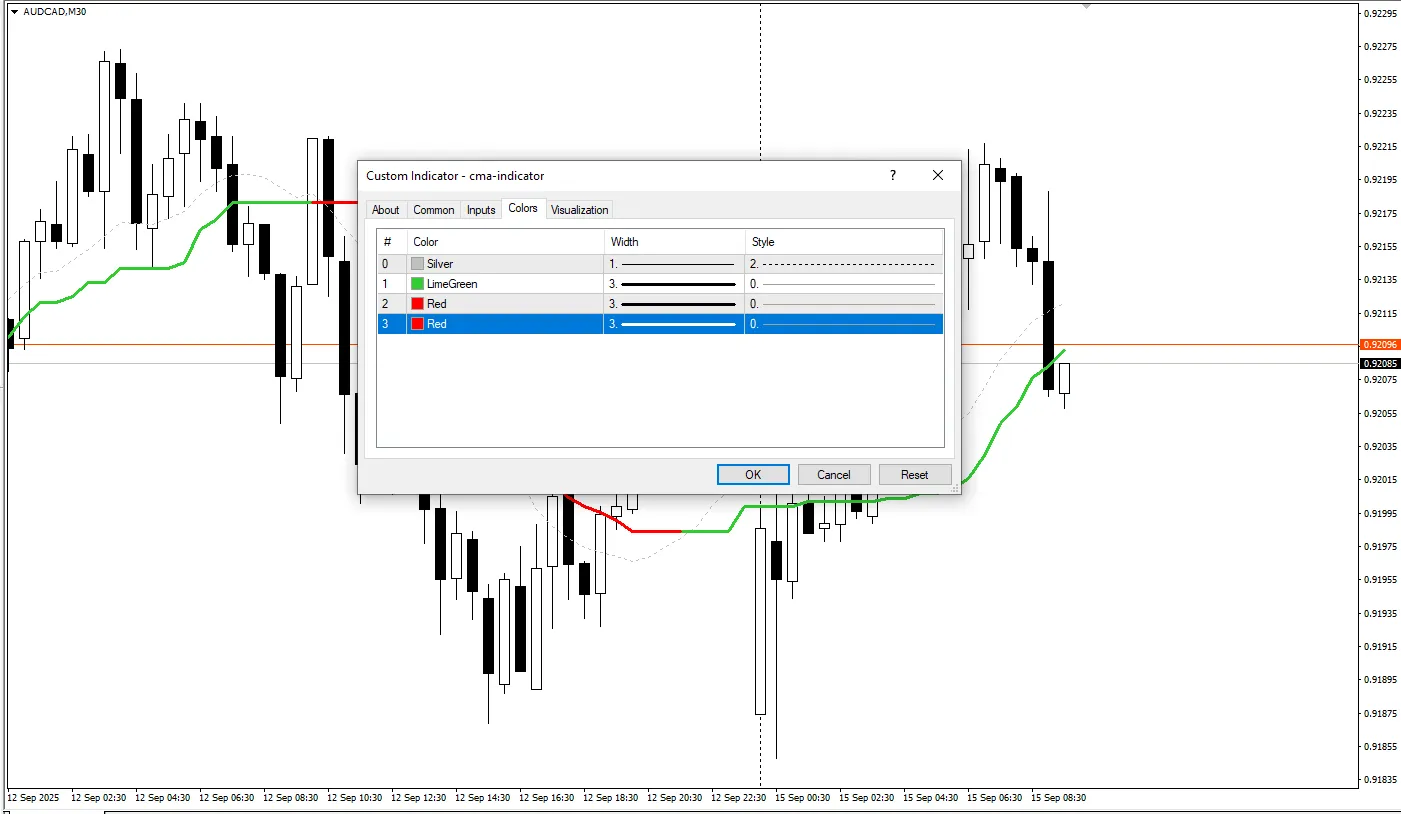This screenshot has height=814, width=1401.
Task: Open the style setting for row 2
Action: pyautogui.click(x=844, y=304)
